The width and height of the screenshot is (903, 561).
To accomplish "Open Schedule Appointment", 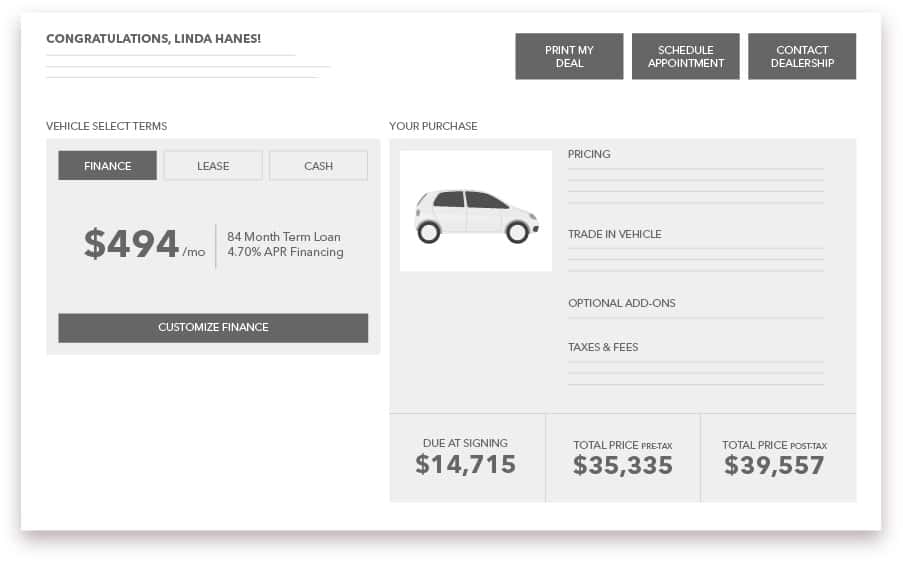I will (685, 56).
